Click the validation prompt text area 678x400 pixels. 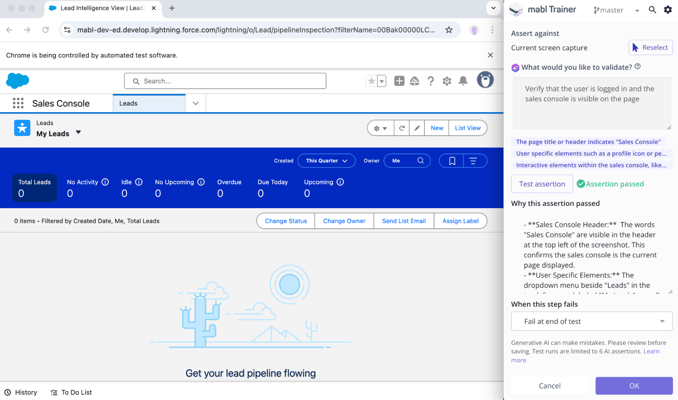pyautogui.click(x=592, y=104)
